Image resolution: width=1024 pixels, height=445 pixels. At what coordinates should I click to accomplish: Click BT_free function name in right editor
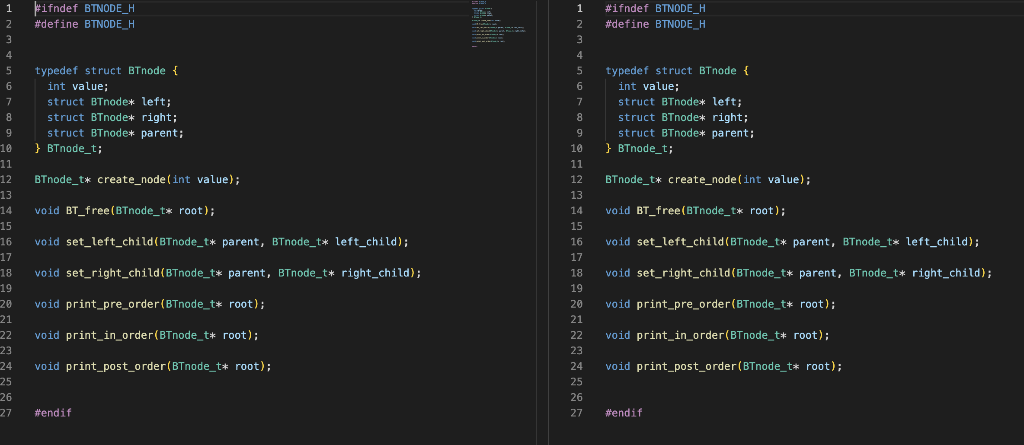(x=658, y=211)
